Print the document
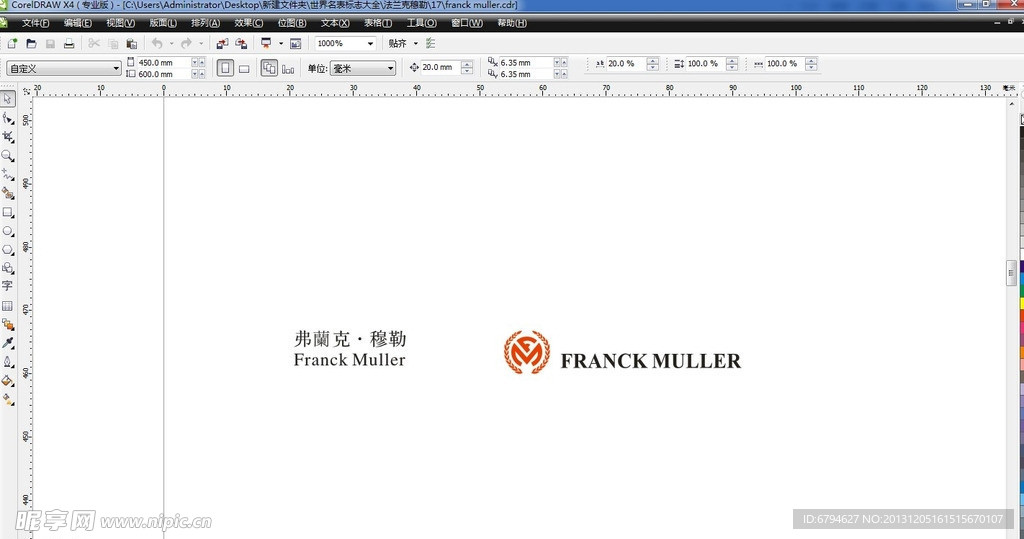The width and height of the screenshot is (1024, 539). tap(69, 44)
